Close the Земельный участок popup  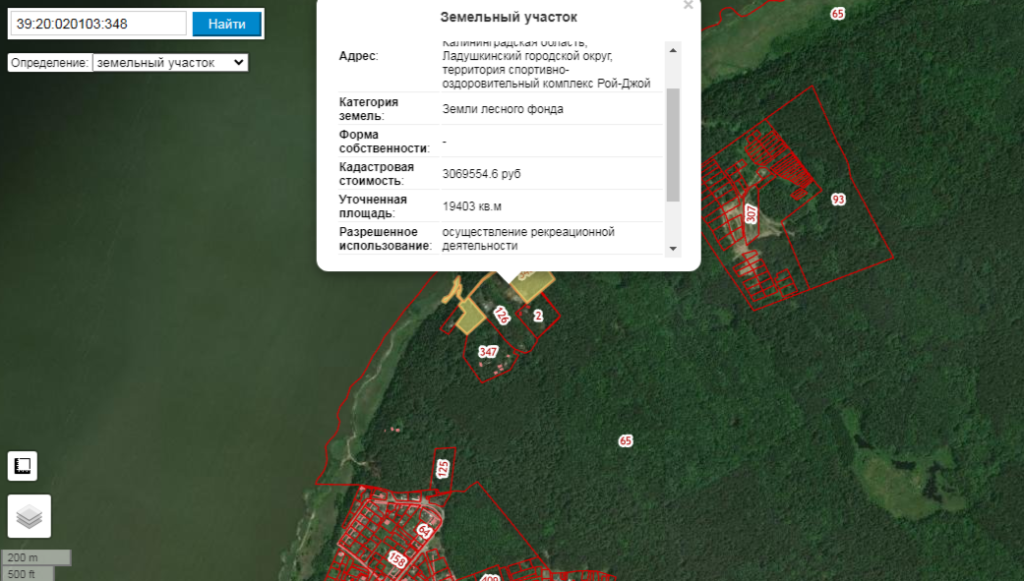(x=688, y=5)
